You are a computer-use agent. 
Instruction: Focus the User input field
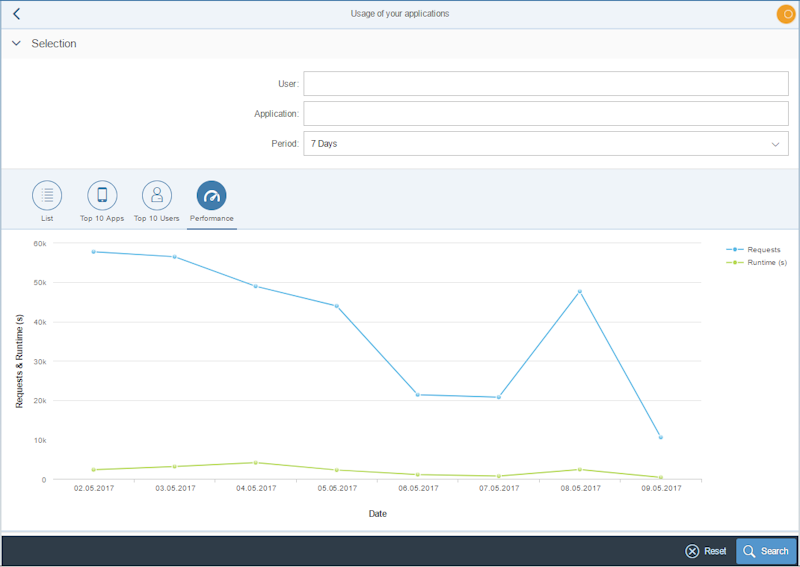[546, 84]
